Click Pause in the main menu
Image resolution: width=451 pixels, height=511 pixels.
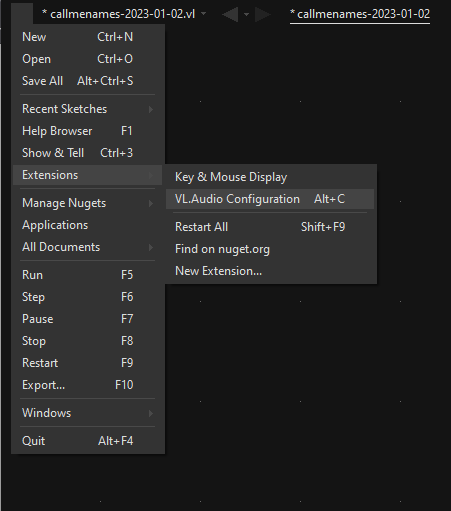(x=88, y=319)
